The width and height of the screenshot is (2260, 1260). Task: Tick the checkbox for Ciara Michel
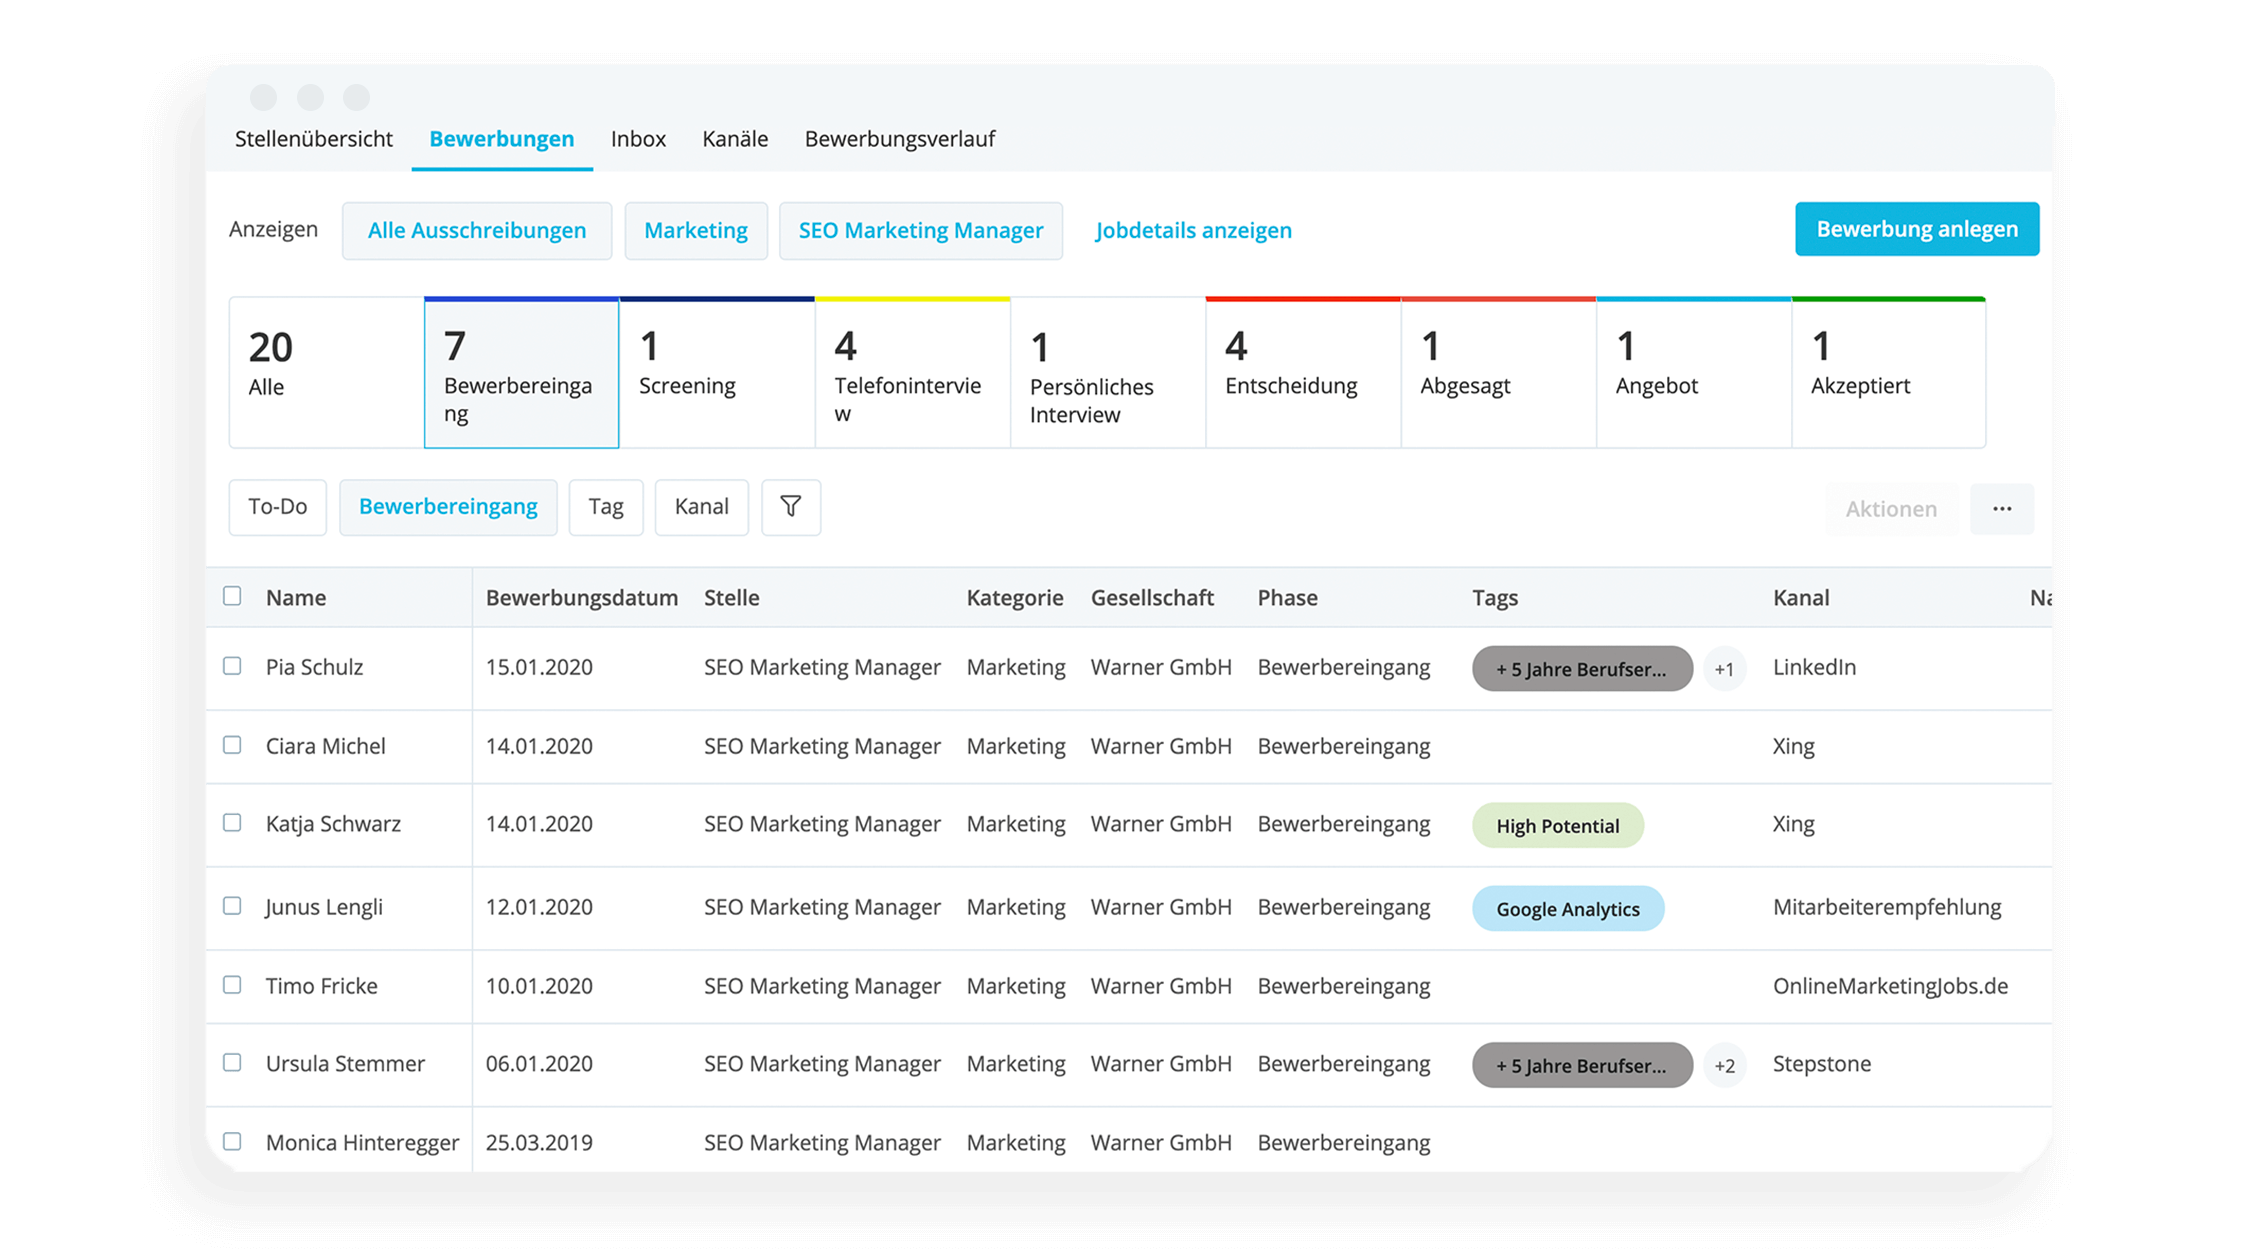pos(232,745)
